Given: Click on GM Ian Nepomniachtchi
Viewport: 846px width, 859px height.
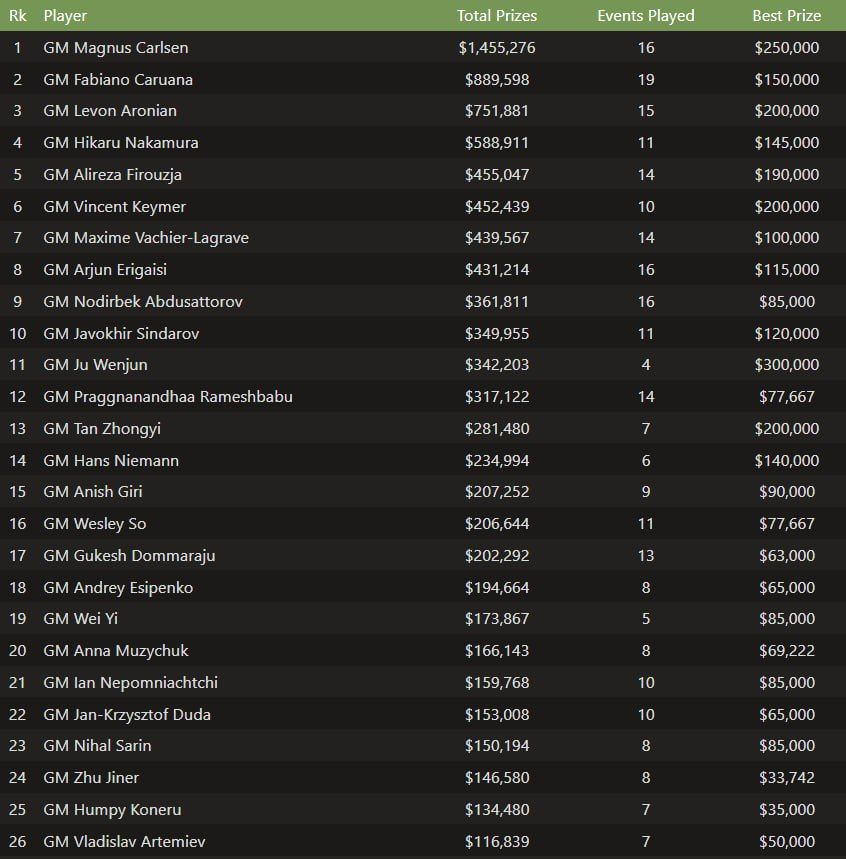Looking at the screenshot, I should (131, 683).
